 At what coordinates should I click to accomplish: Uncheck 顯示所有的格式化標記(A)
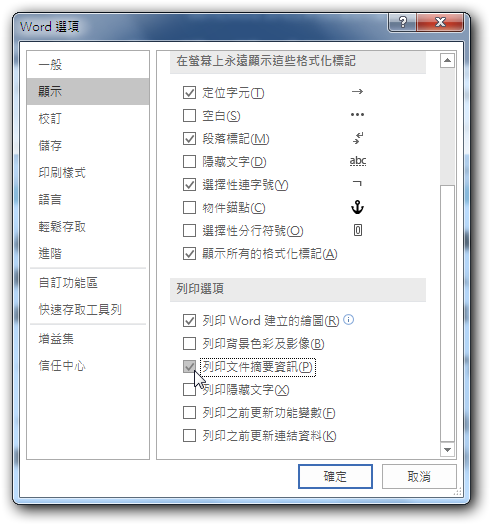189,253
